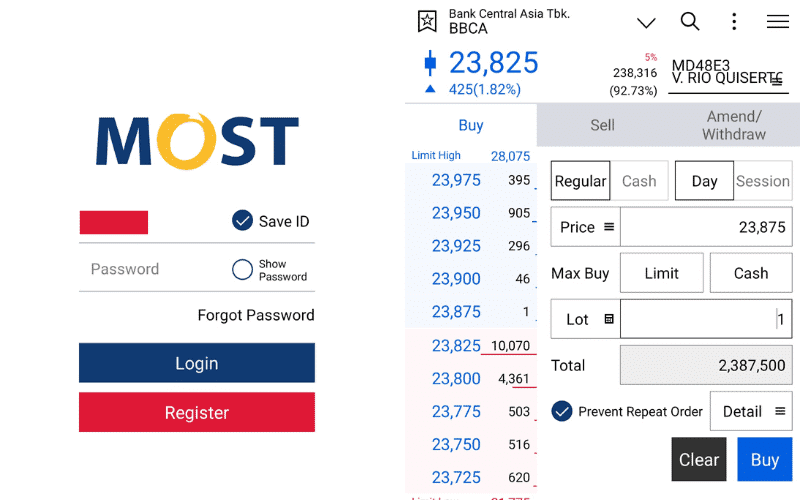This screenshot has height=500, width=800.
Task: Switch to the Sell tab
Action: pos(602,125)
